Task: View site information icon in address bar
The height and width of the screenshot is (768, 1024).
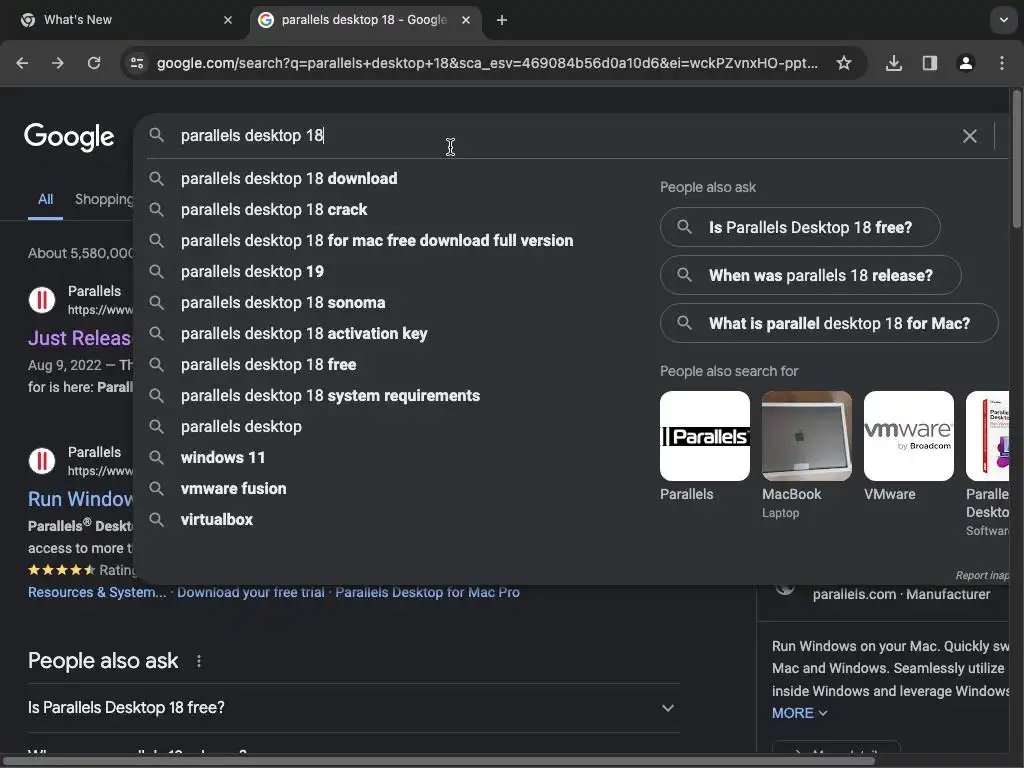Action: tap(137, 63)
